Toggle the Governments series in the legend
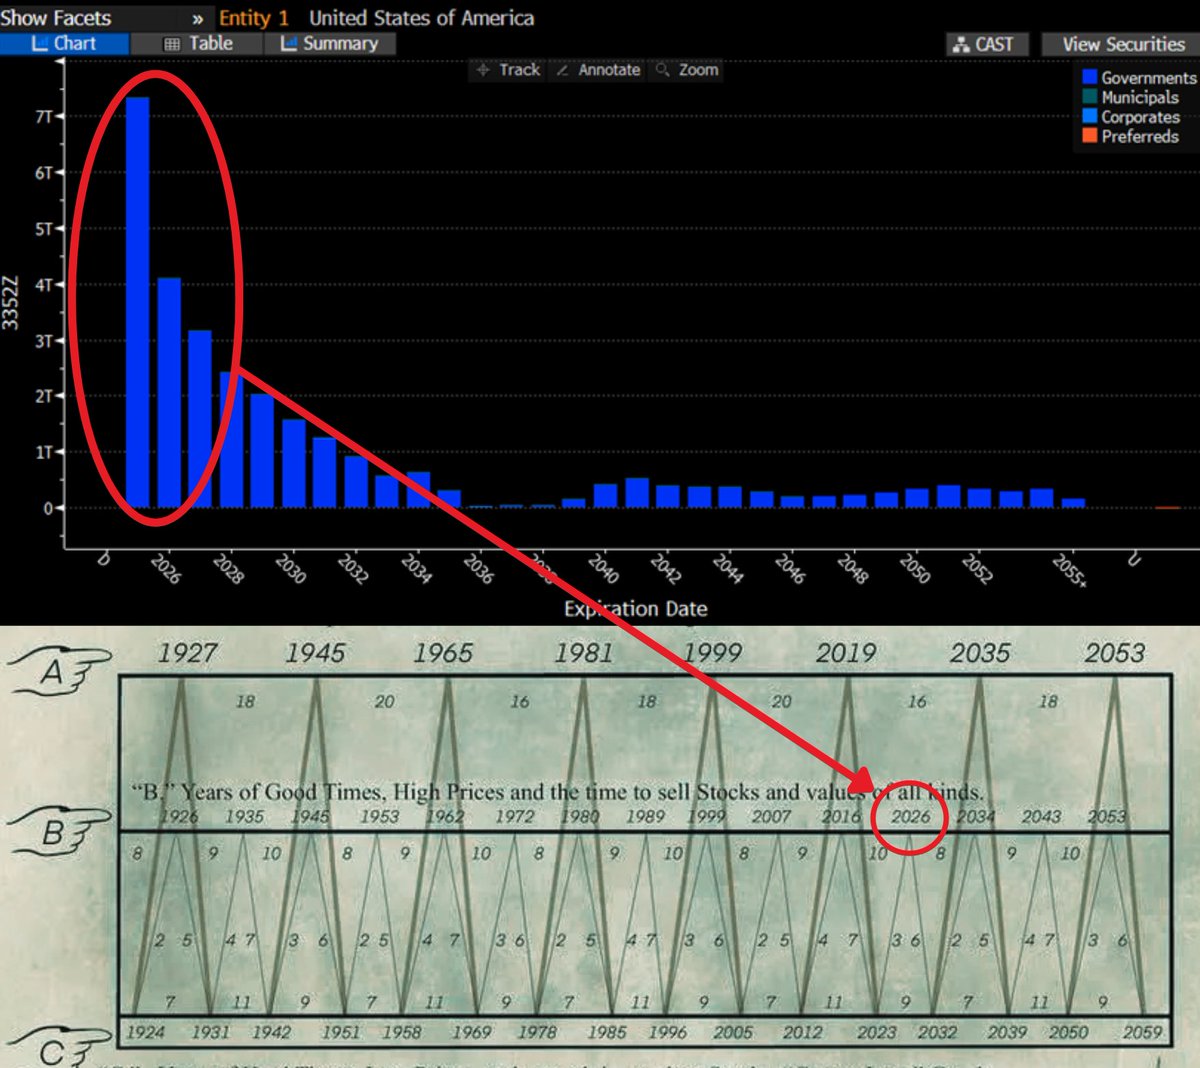 1148,77
